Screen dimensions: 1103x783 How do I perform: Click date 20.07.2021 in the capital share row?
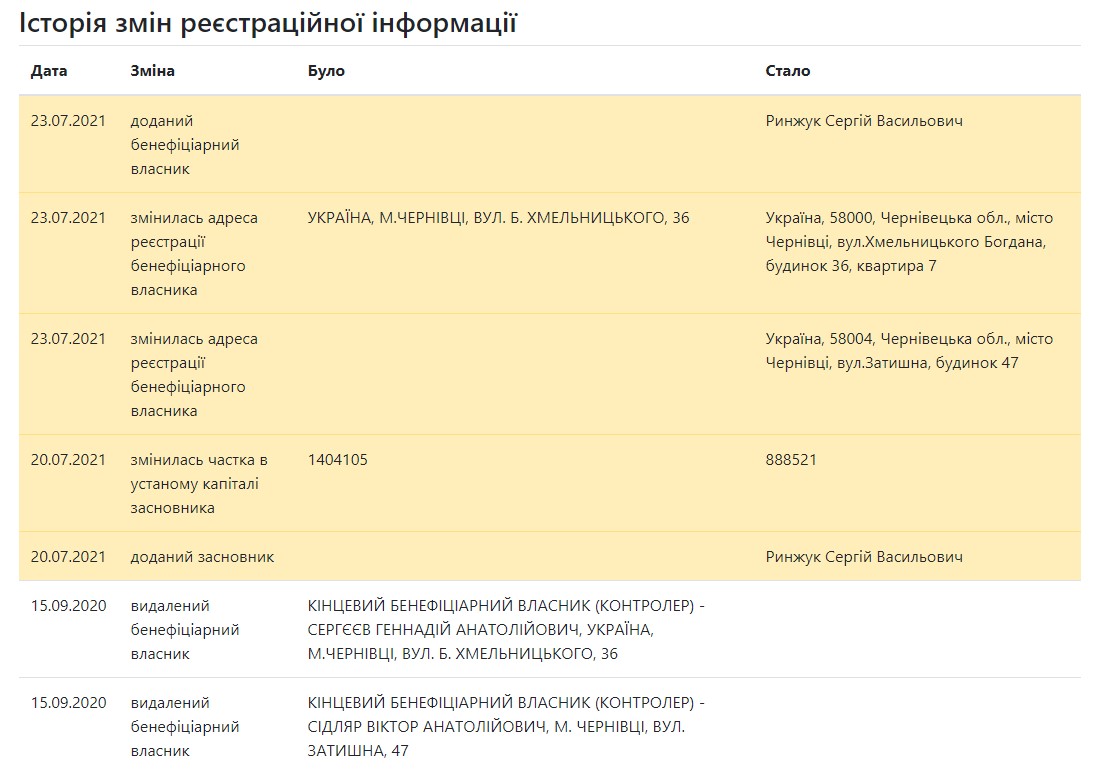68,460
